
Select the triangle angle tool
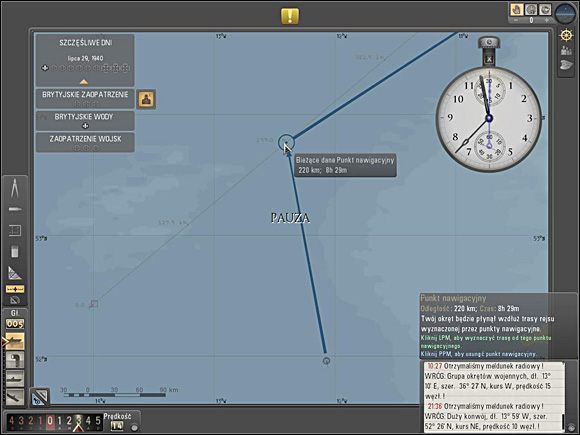pyautogui.click(x=14, y=273)
